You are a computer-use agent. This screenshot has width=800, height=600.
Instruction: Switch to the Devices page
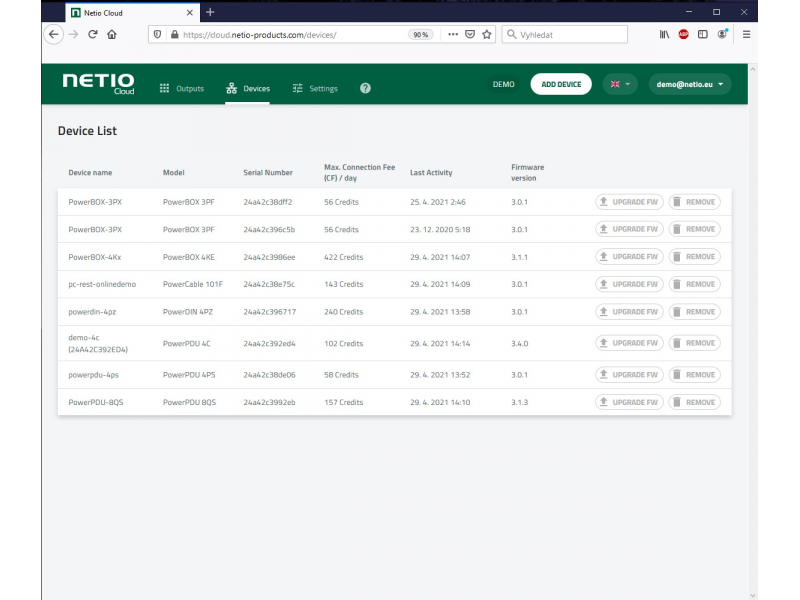(248, 88)
